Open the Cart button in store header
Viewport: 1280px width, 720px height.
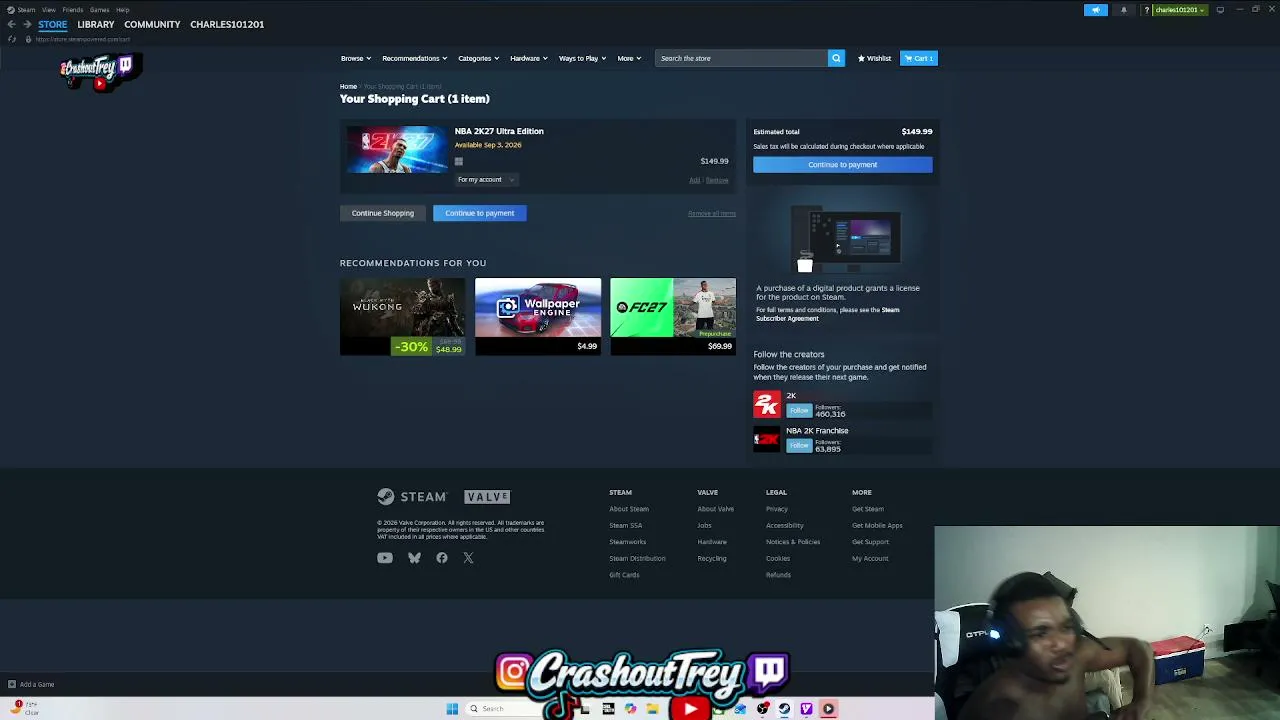pyautogui.click(x=918, y=58)
